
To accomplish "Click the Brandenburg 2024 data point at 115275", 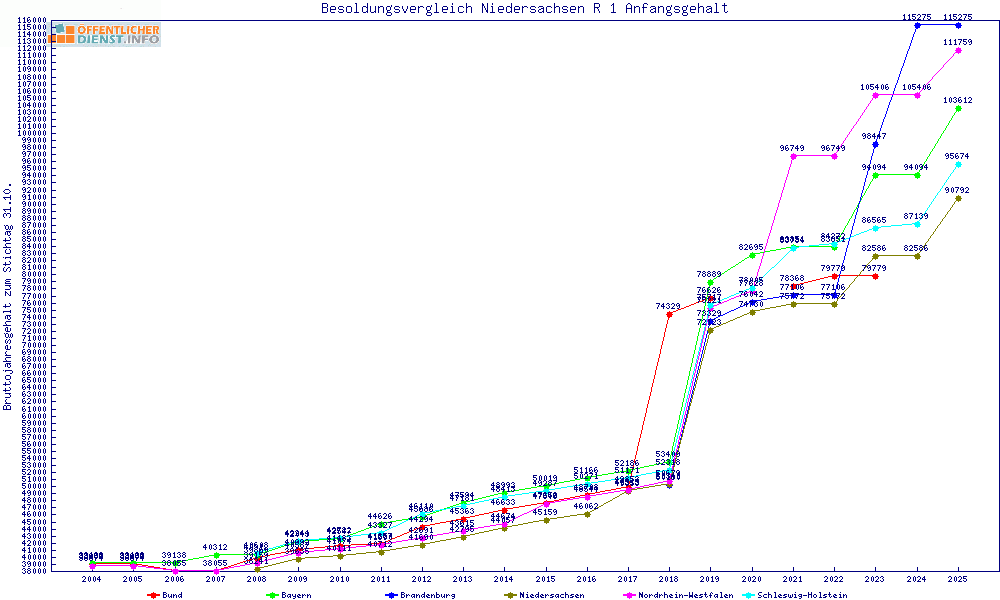I will pos(917,25).
